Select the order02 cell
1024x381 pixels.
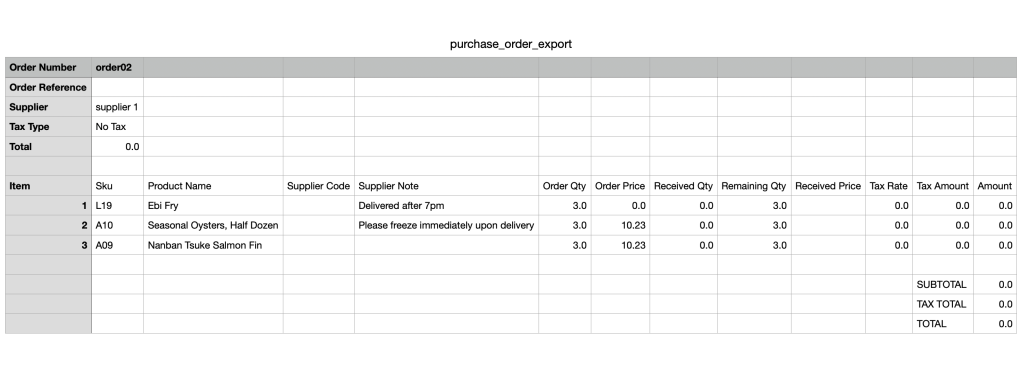(117, 67)
